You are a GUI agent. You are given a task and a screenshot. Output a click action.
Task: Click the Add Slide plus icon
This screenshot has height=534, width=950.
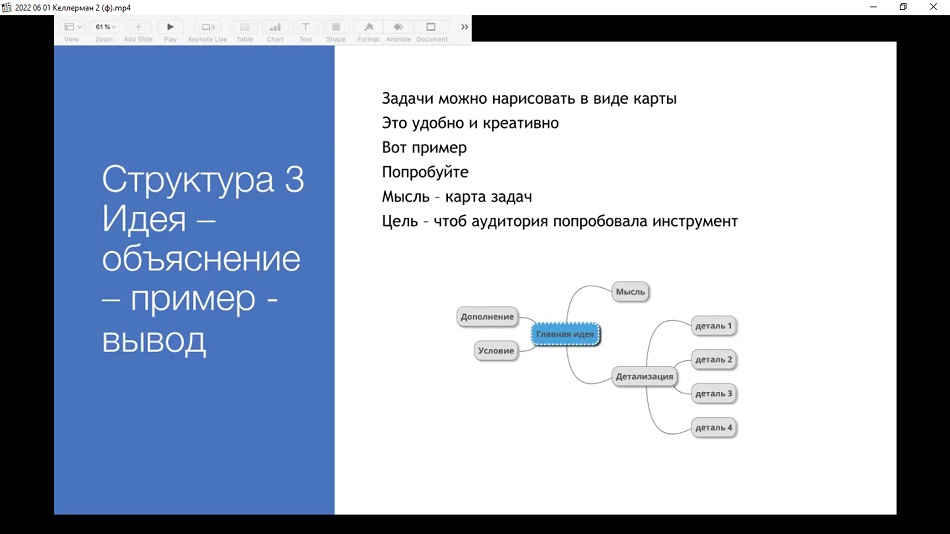138,27
